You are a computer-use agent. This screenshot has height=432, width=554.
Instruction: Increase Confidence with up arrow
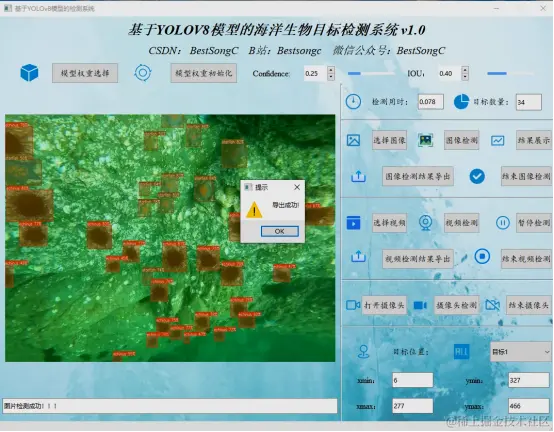coord(331,70)
